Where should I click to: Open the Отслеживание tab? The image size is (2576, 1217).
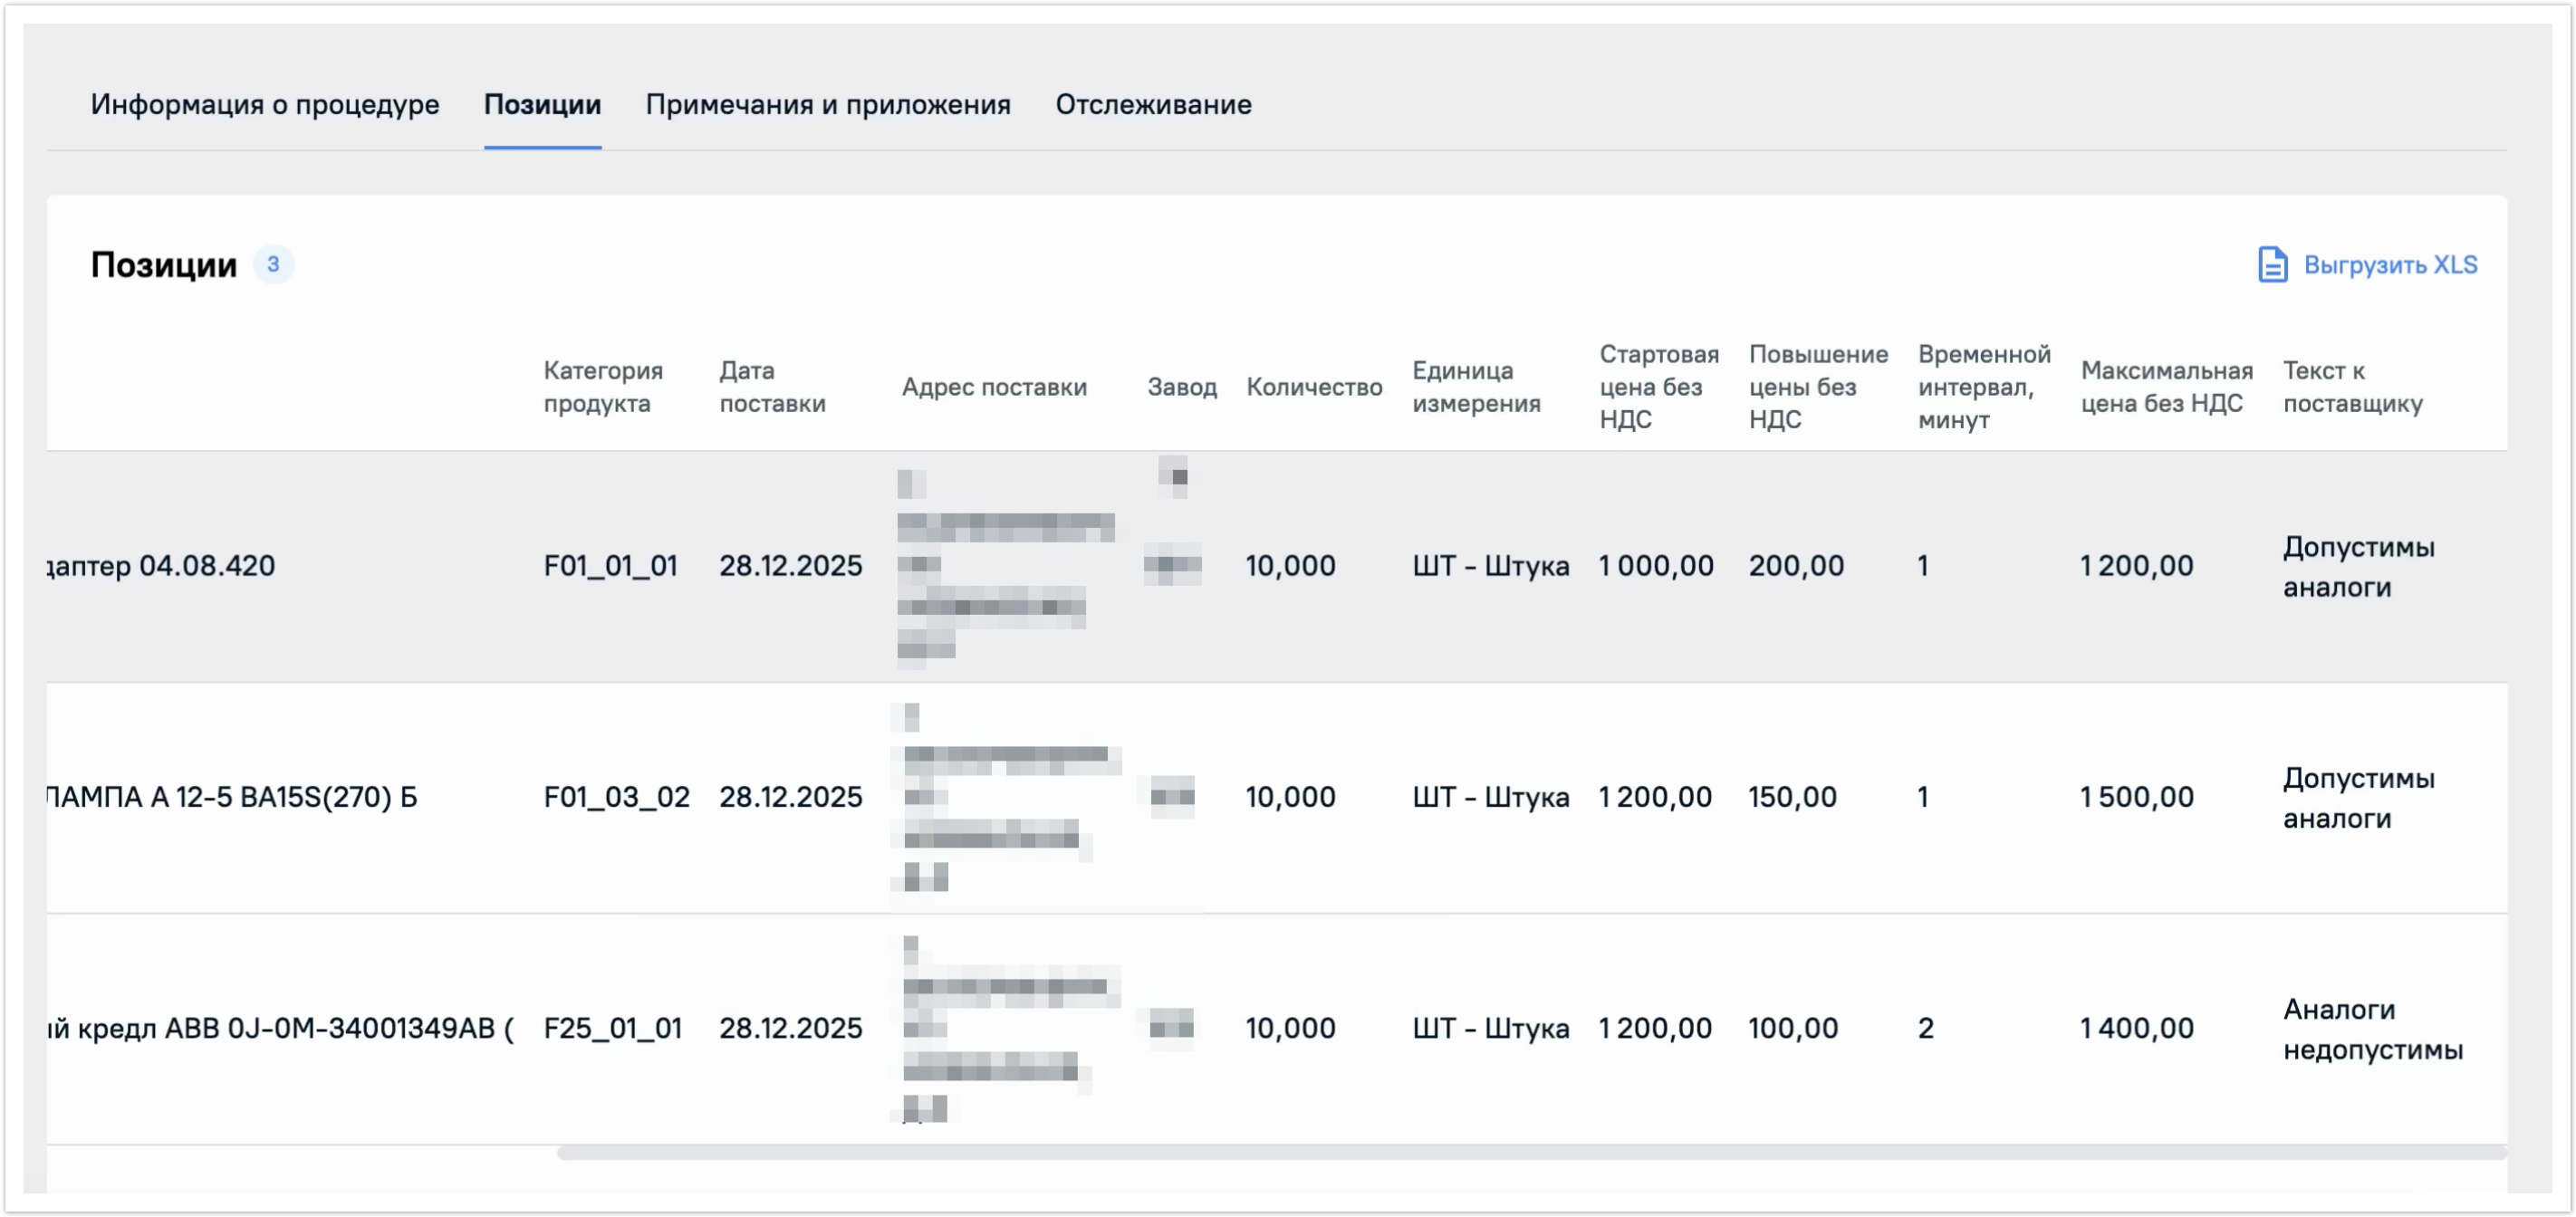click(x=1153, y=104)
